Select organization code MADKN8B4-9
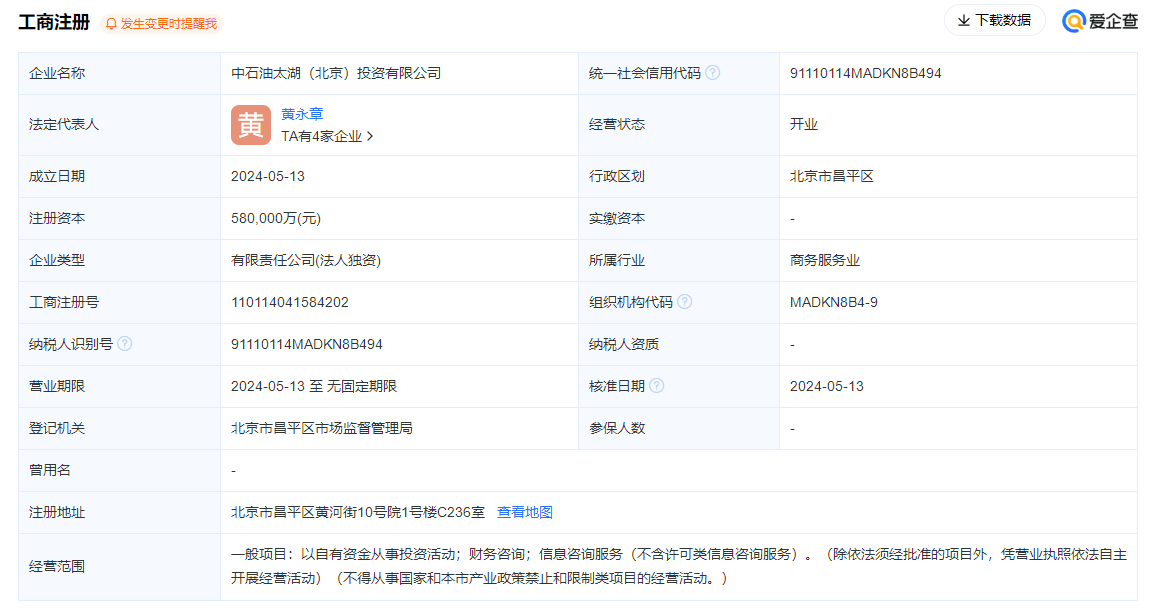 pos(834,302)
